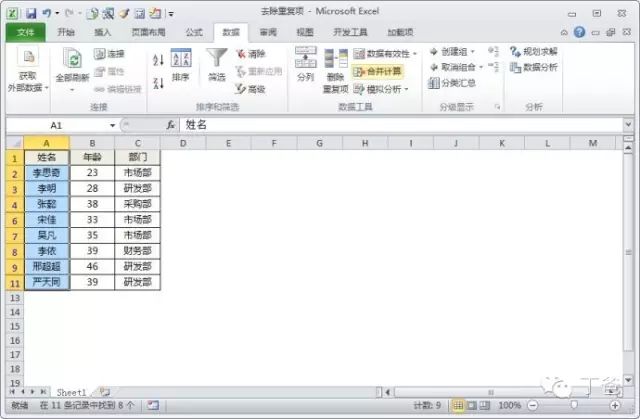Go to the last sheet tab arrow

[x=43, y=392]
